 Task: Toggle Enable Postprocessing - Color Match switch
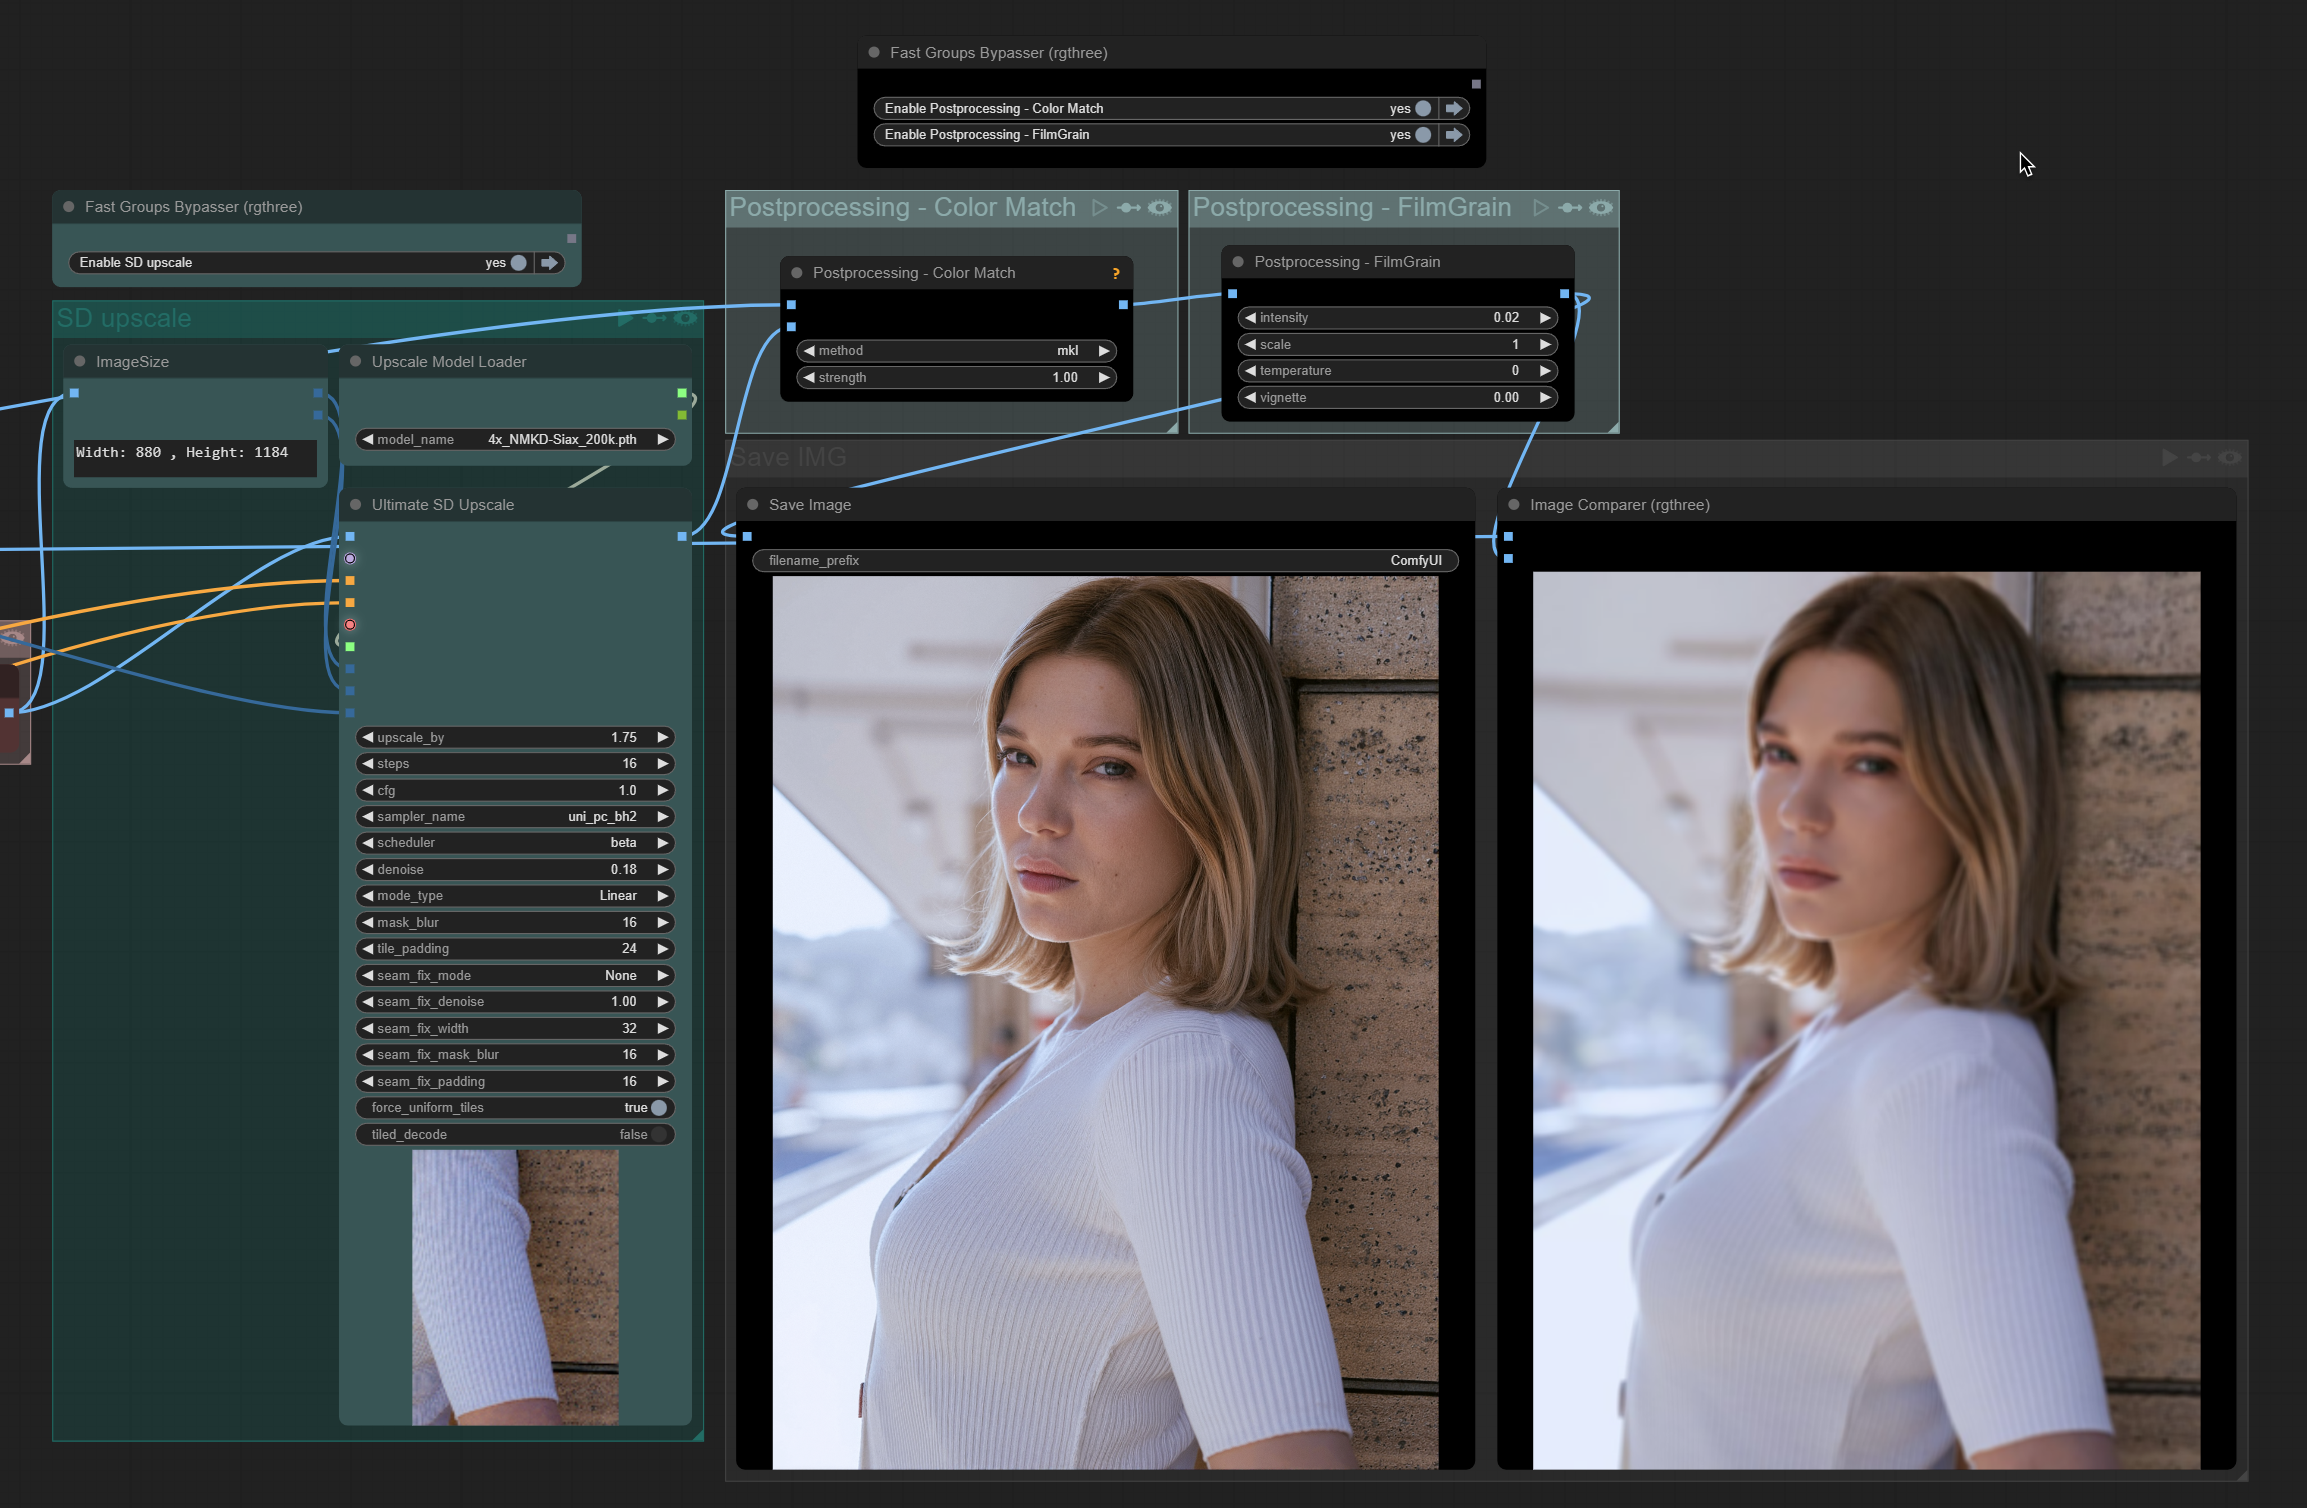1422,108
